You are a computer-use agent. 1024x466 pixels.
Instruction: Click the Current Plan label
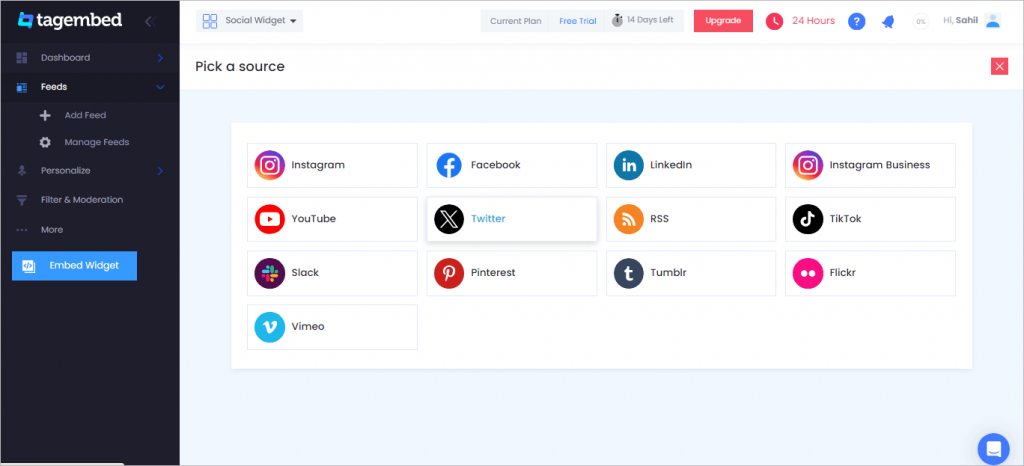pos(516,21)
